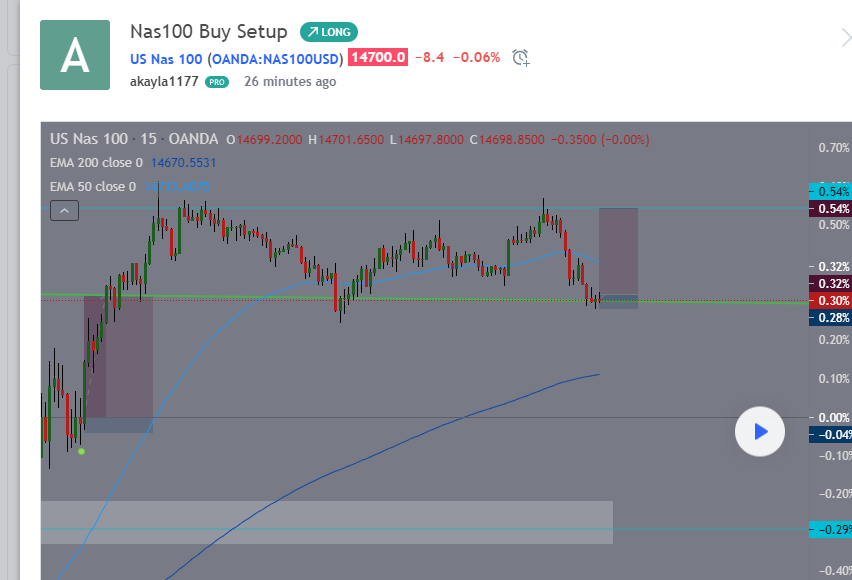Click the alarm clock alert icon

[520, 58]
